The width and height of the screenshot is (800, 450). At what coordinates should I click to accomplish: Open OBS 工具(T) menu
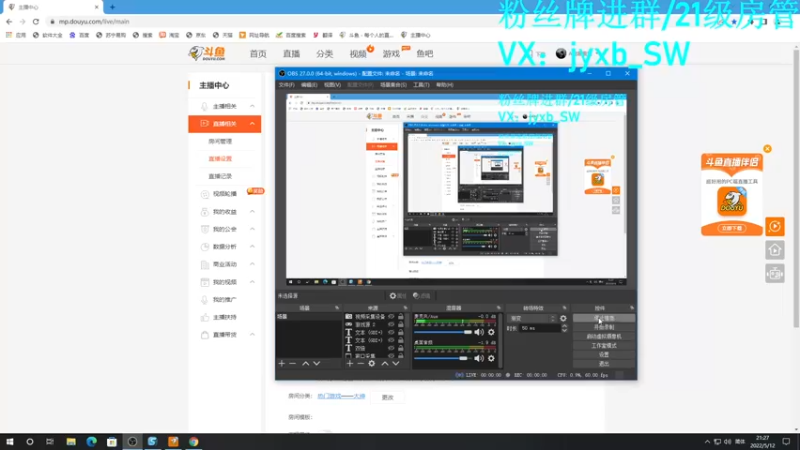[x=421, y=85]
